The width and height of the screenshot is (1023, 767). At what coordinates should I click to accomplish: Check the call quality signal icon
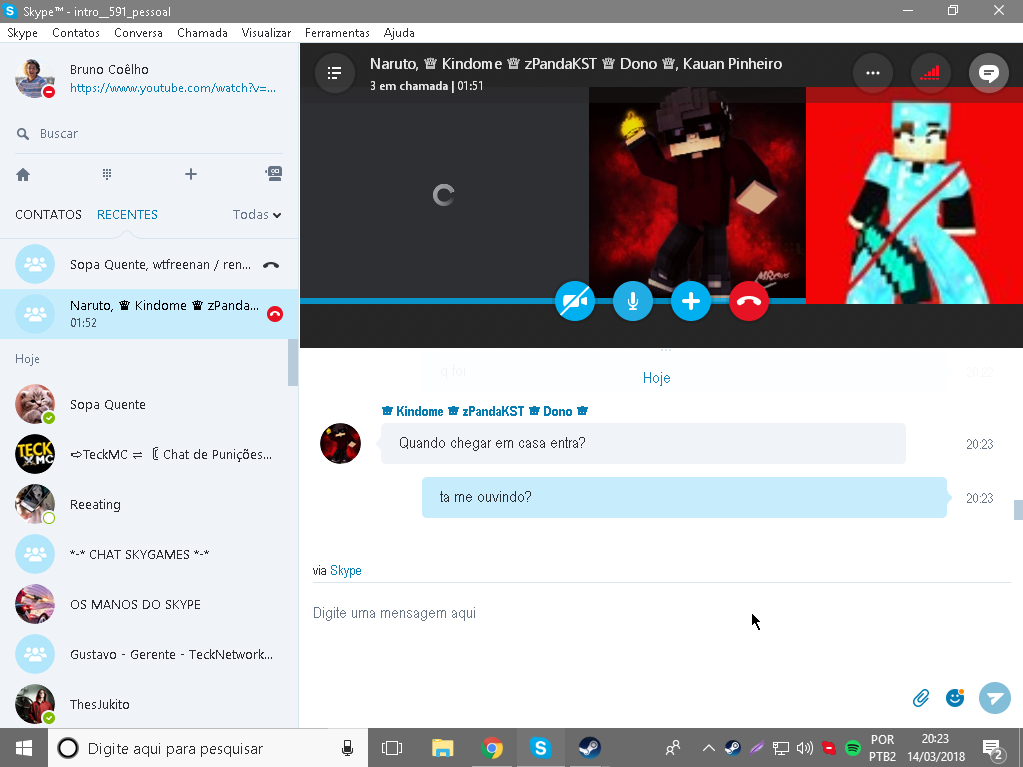pos(930,73)
